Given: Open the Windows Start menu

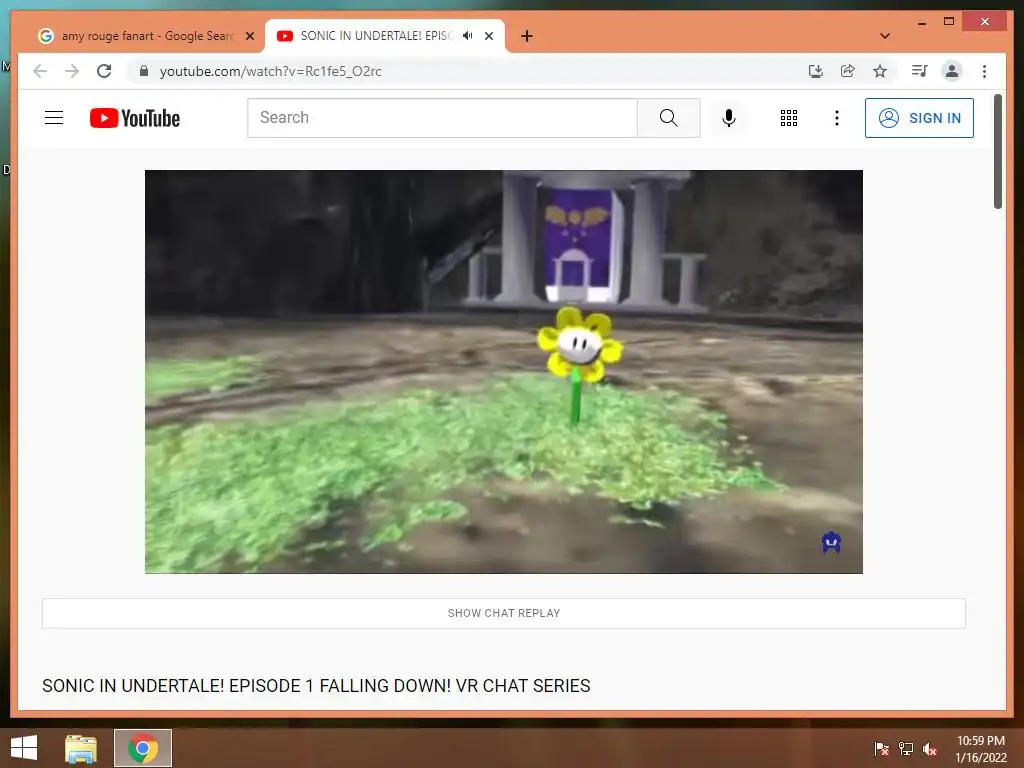Looking at the screenshot, I should [x=24, y=748].
